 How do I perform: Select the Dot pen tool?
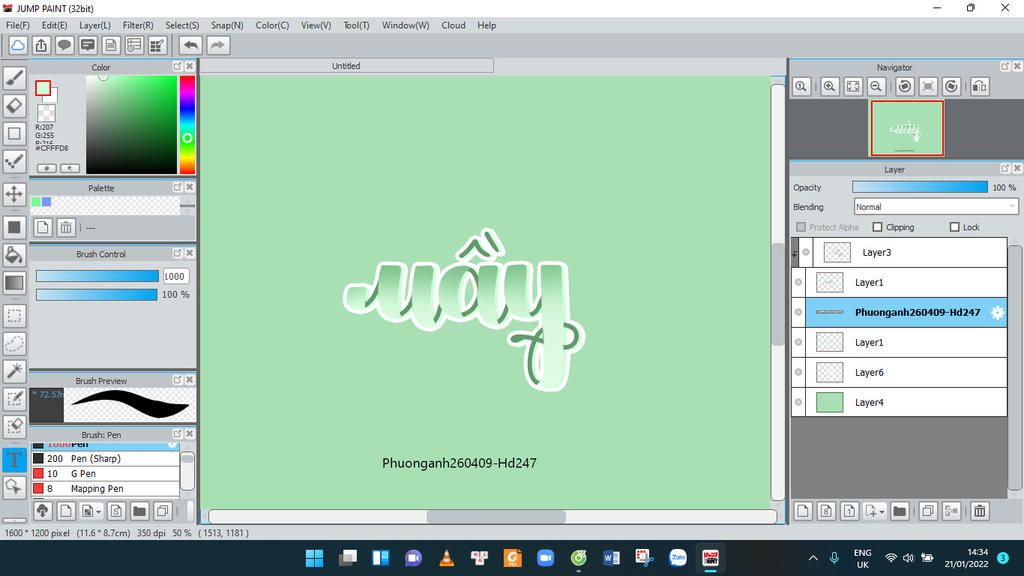14,161
